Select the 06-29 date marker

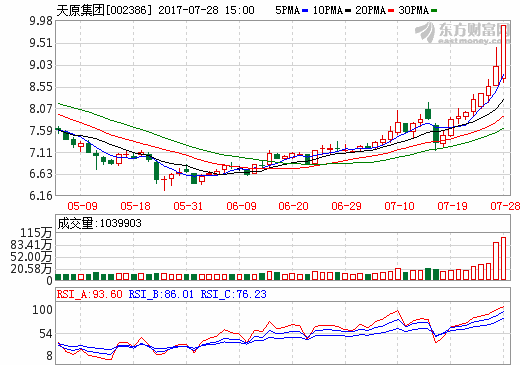[346, 206]
